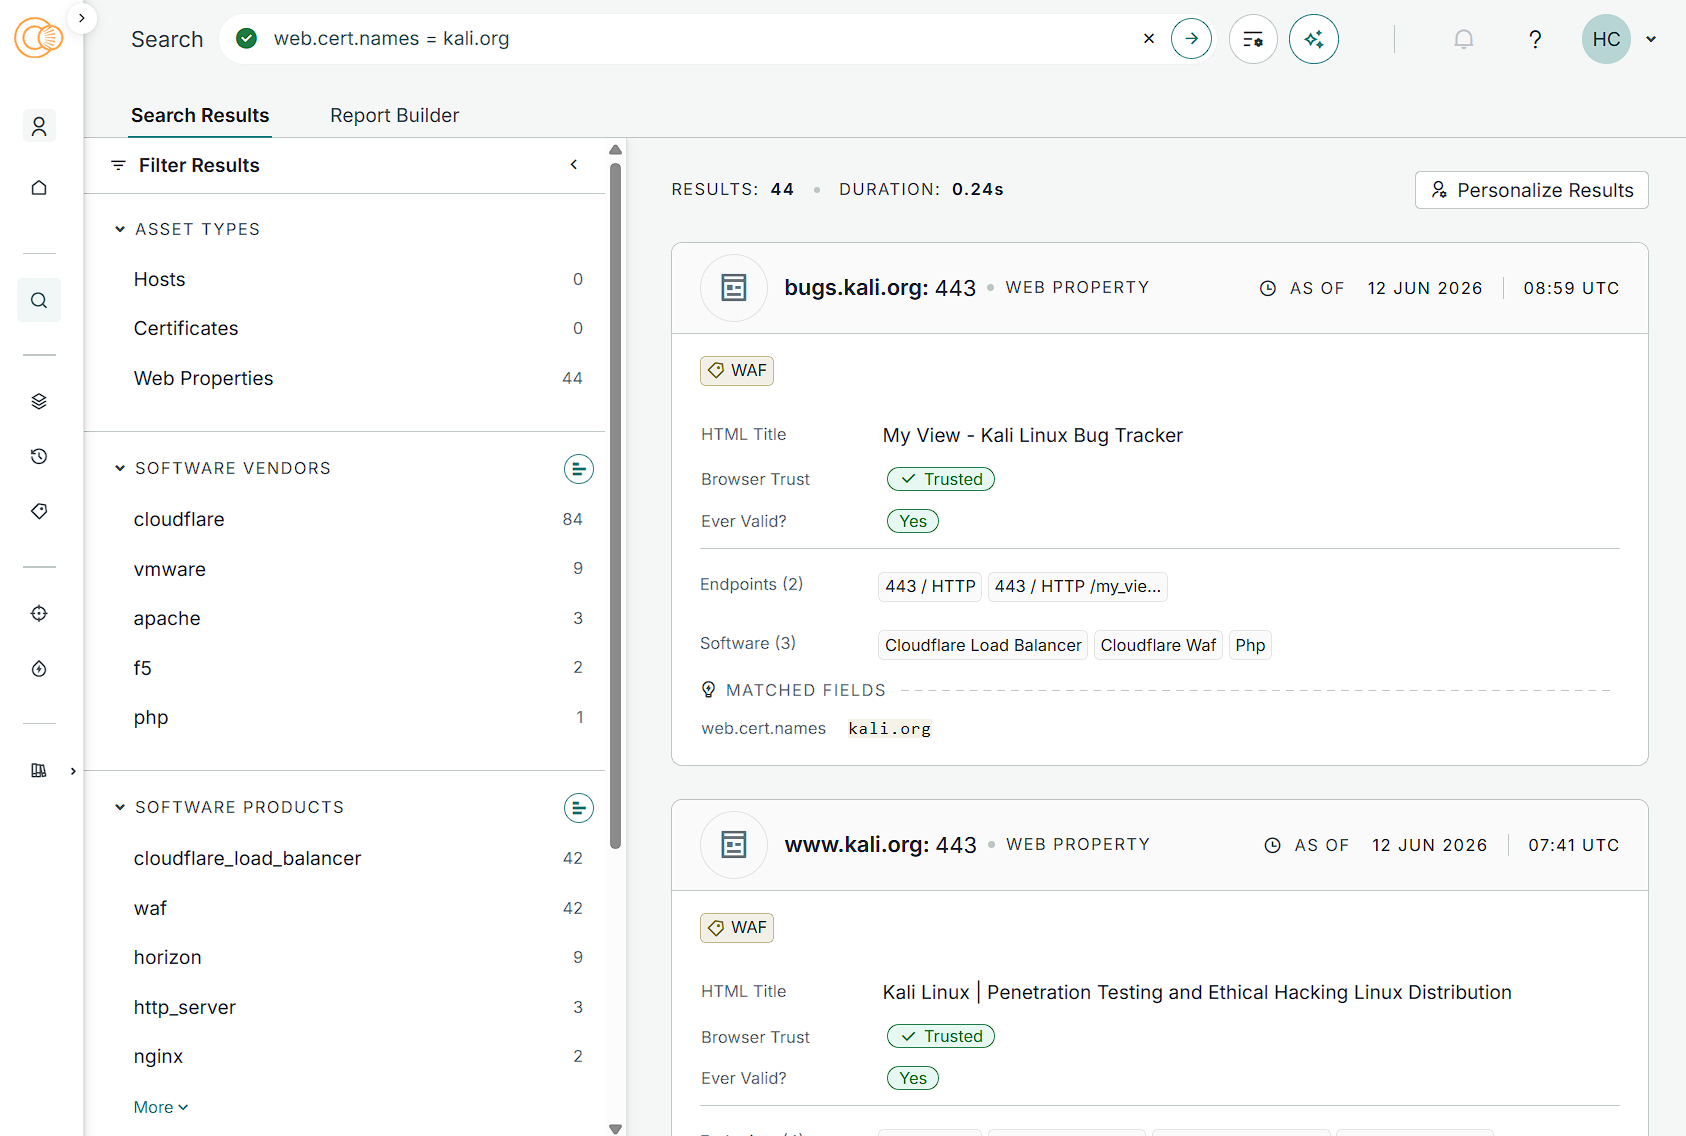Open the layers stack icon in sidebar
Image resolution: width=1686 pixels, height=1136 pixels.
pyautogui.click(x=39, y=401)
